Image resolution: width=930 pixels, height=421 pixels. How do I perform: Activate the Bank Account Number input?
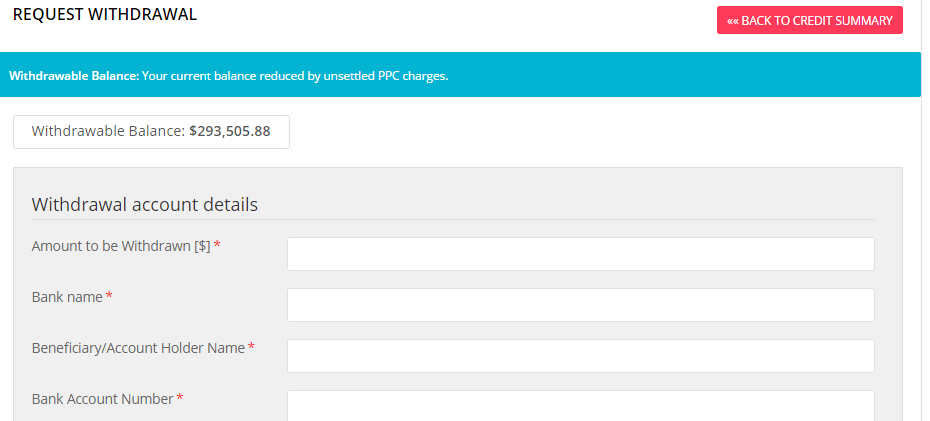click(x=581, y=406)
